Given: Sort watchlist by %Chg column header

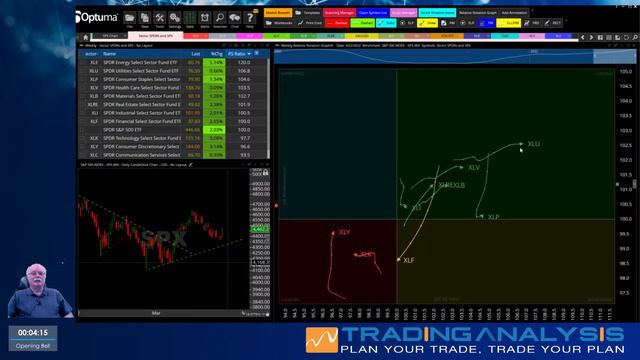Looking at the screenshot, I should (217, 53).
